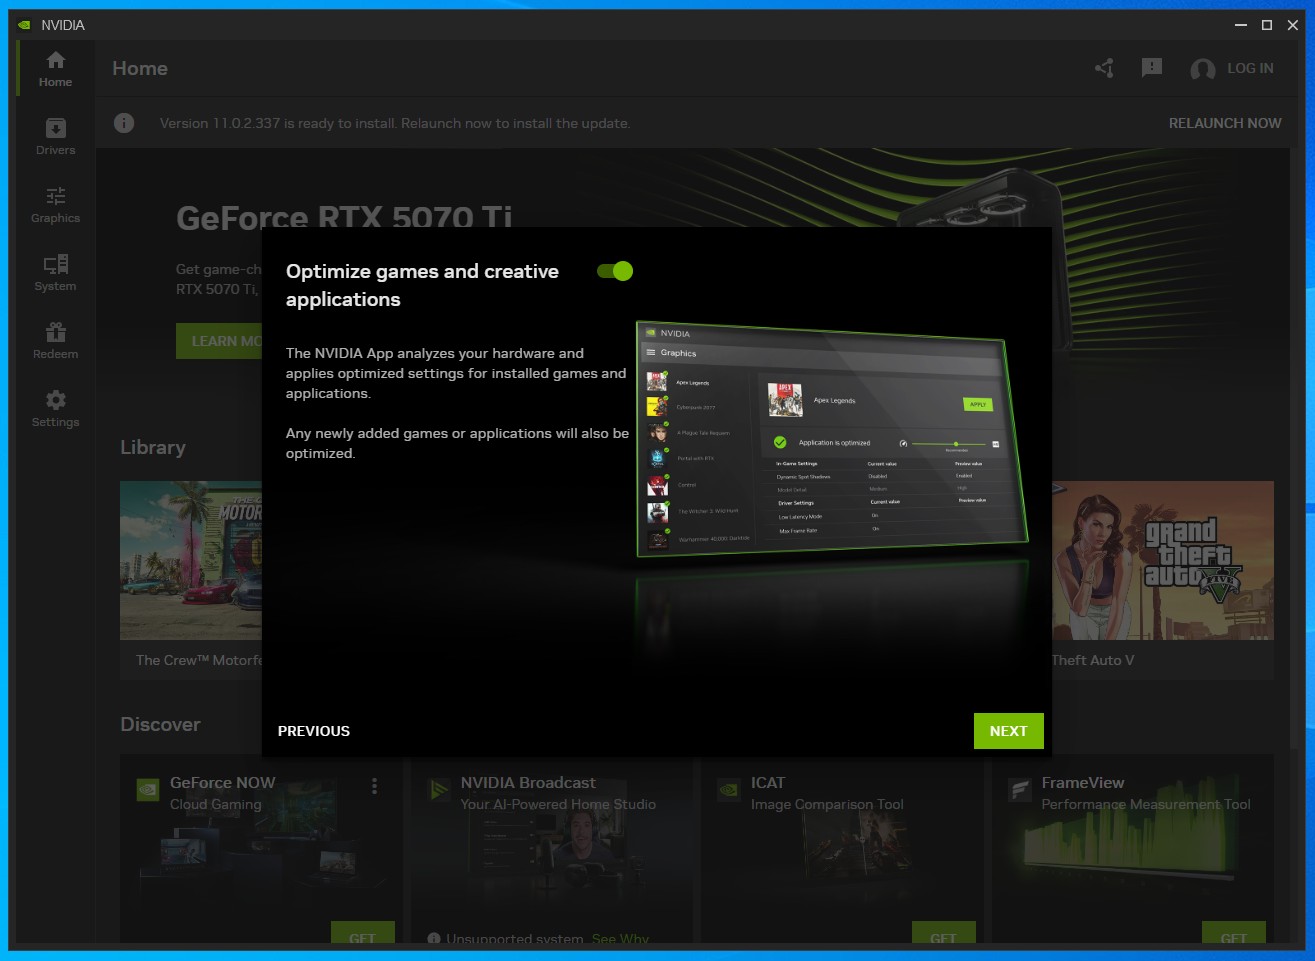
Task: Go to the Drivers section
Action: point(55,137)
